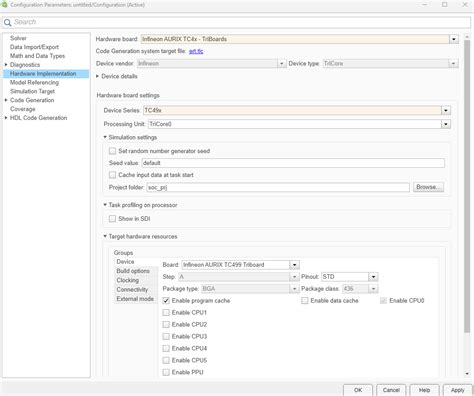This screenshot has height=396, width=474.
Task: Open the Solver pane
Action: [x=18, y=38]
